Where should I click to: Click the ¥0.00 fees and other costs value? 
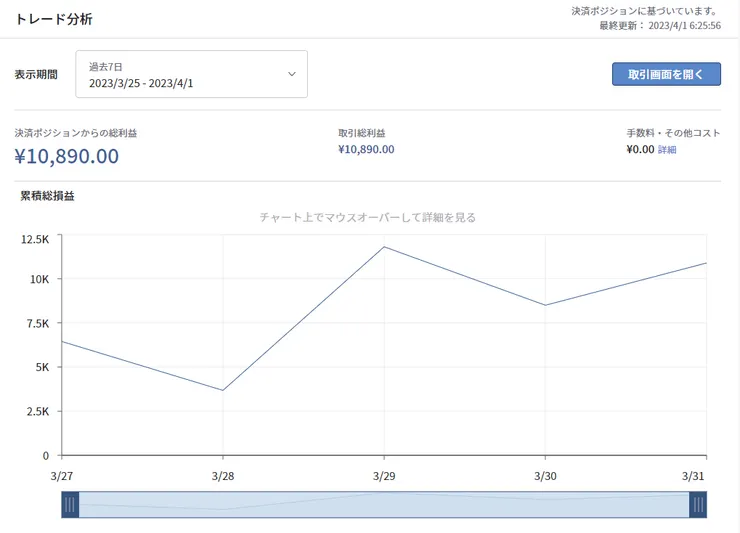tap(640, 150)
